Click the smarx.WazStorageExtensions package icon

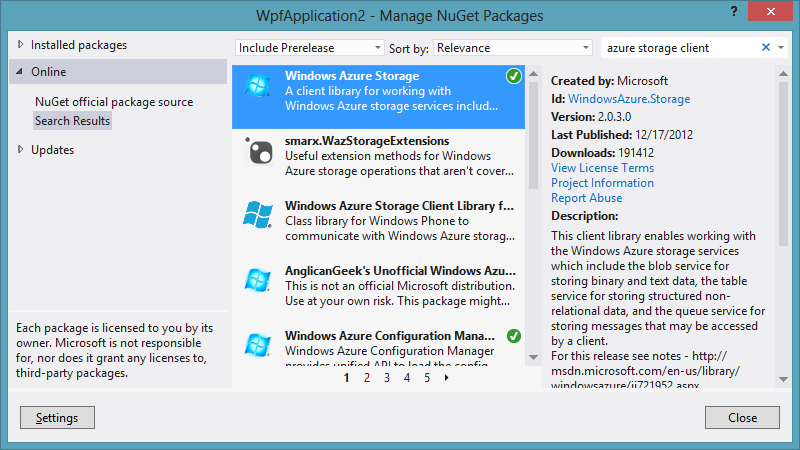click(258, 151)
